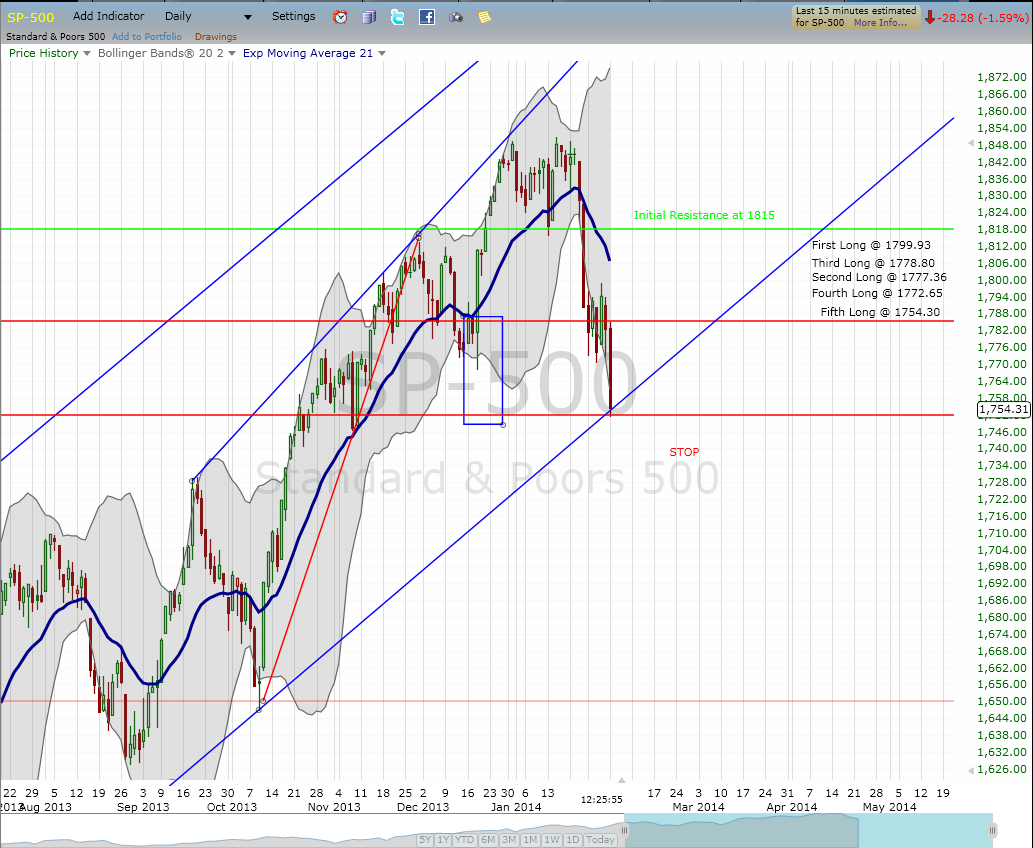Expand the Price History dropdown arrow
This screenshot has height=848, width=1033.
tap(86, 53)
